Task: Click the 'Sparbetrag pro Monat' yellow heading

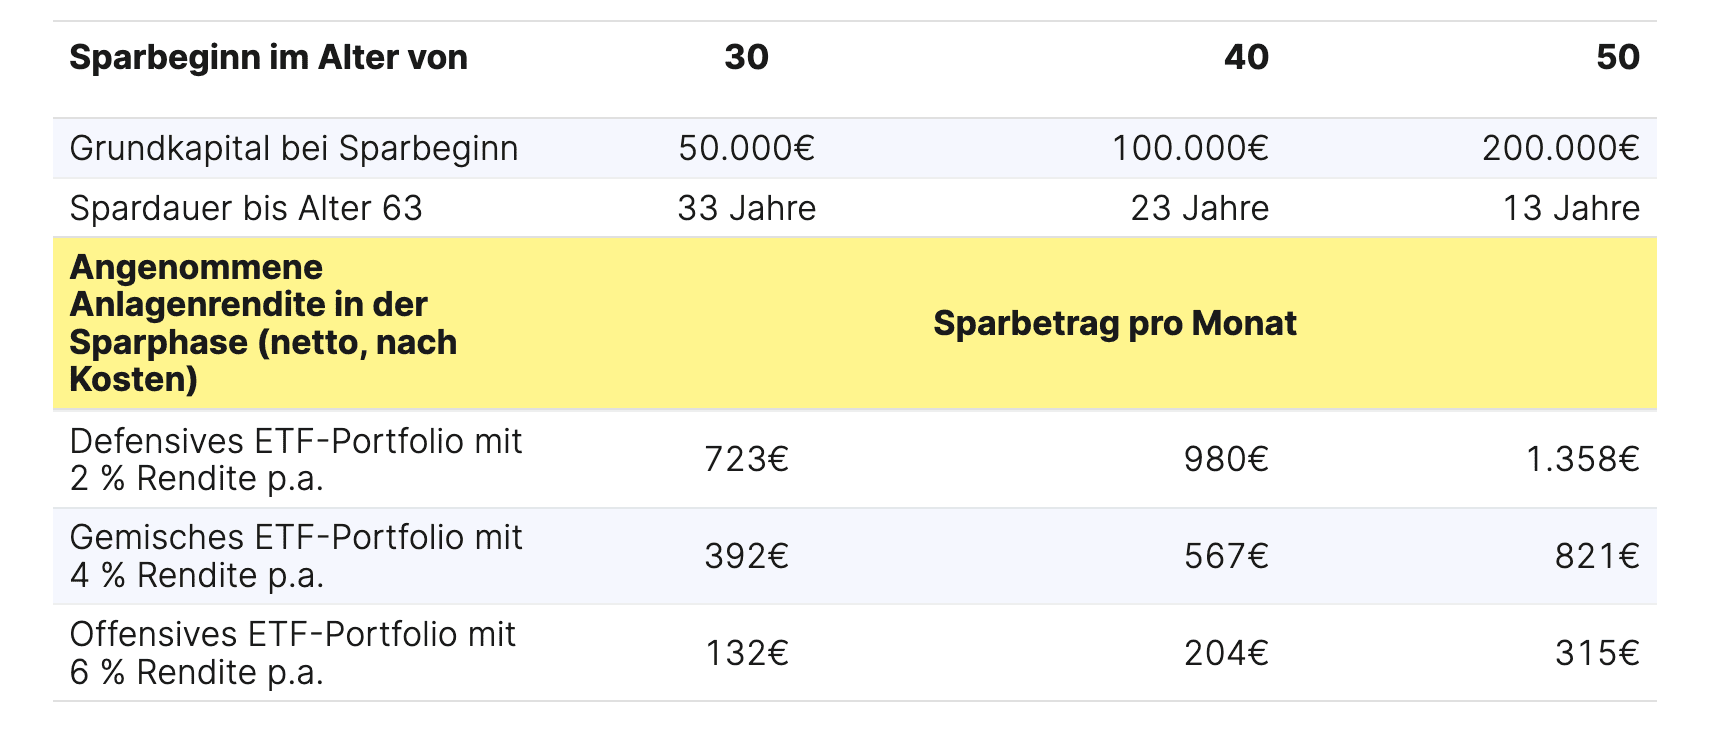Action: click(x=1114, y=324)
